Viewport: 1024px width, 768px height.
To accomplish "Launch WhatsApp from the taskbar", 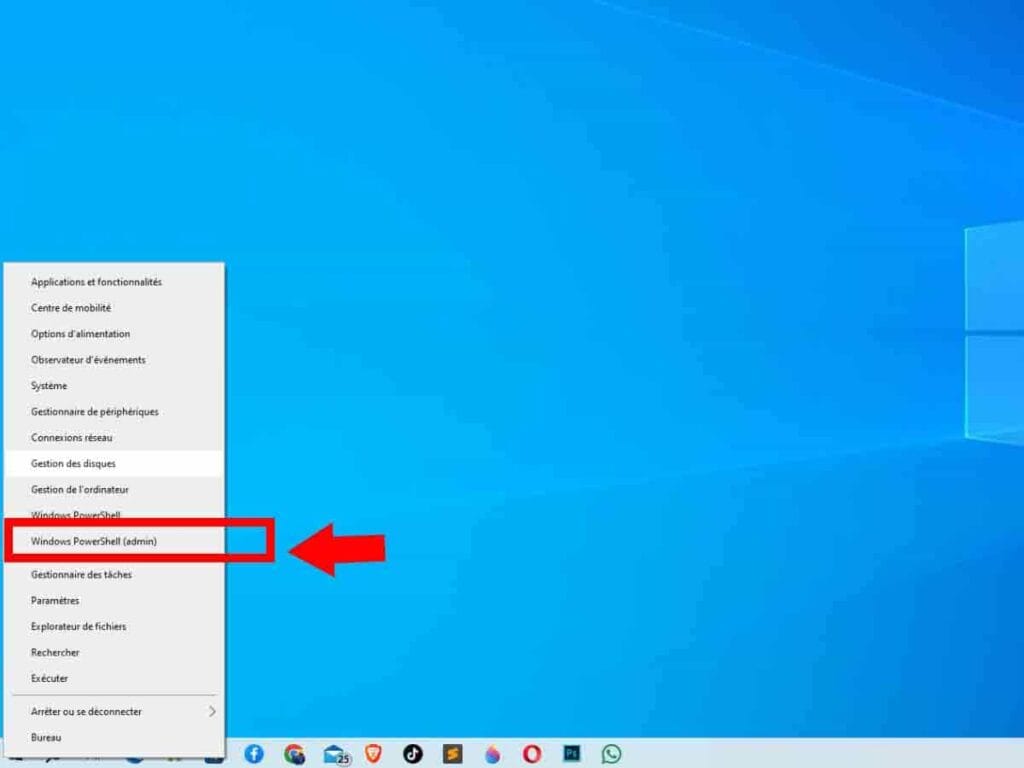I will [x=612, y=754].
